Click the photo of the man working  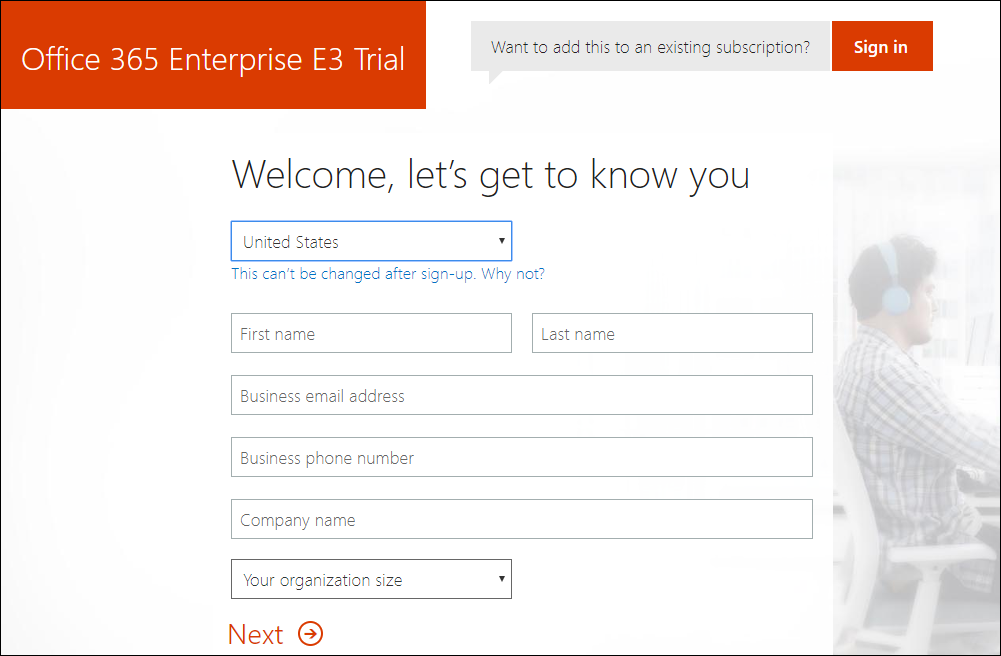point(915,400)
